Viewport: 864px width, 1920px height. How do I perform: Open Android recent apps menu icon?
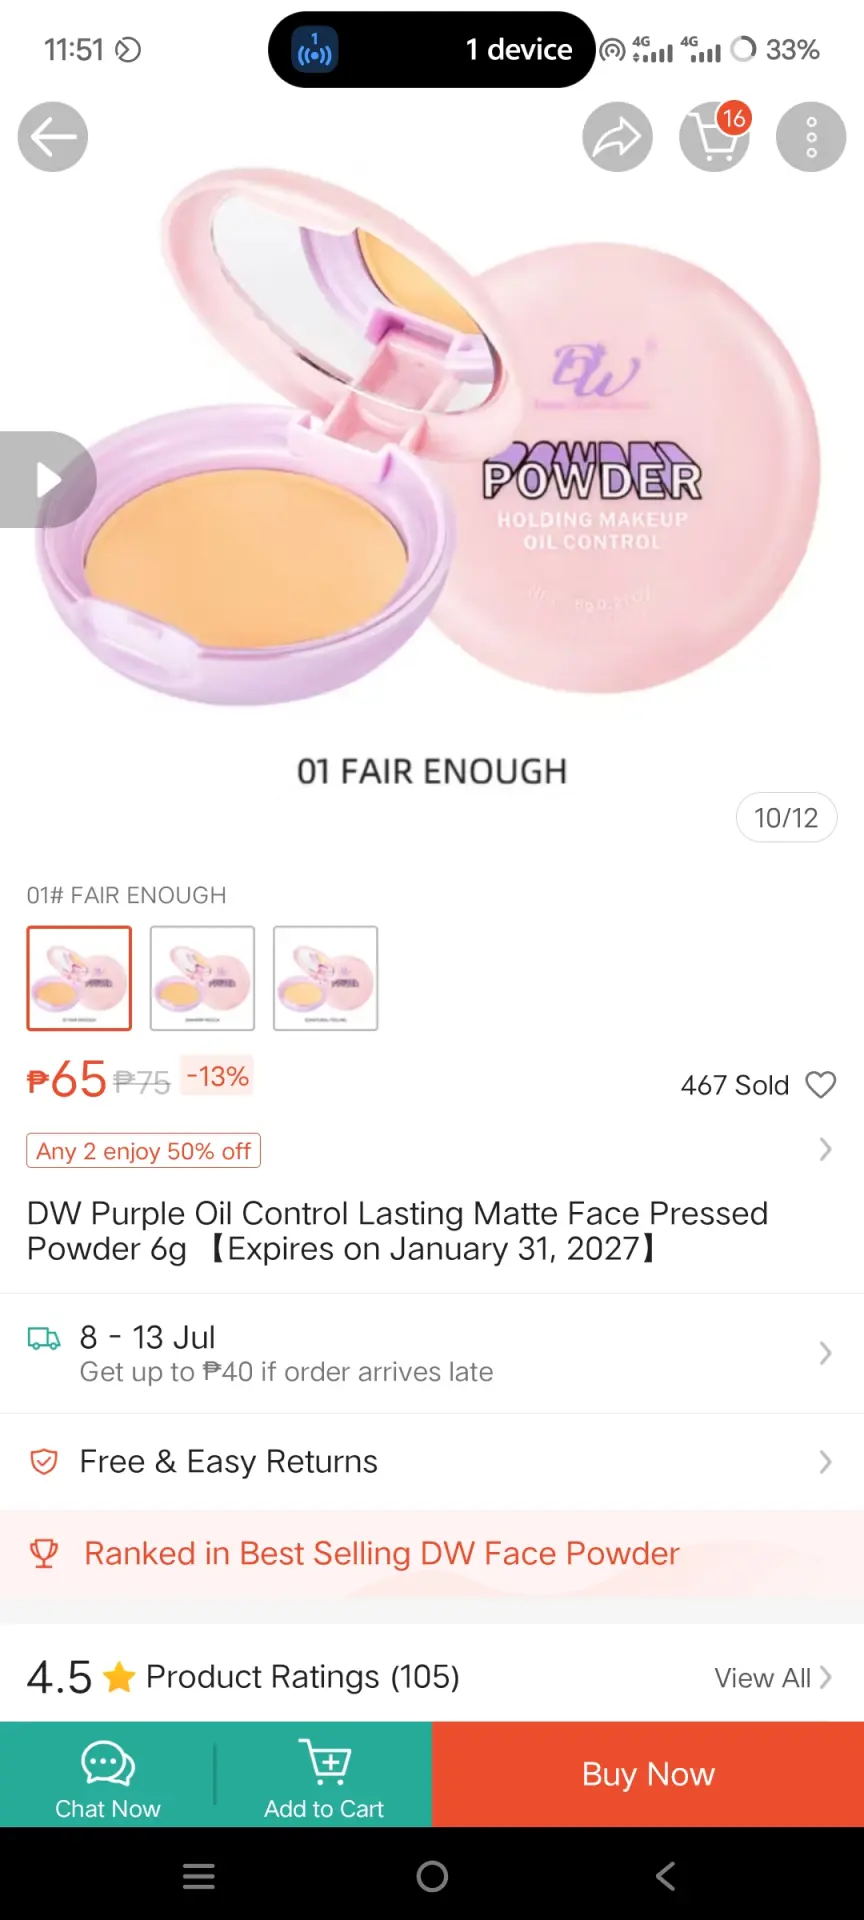click(199, 1876)
